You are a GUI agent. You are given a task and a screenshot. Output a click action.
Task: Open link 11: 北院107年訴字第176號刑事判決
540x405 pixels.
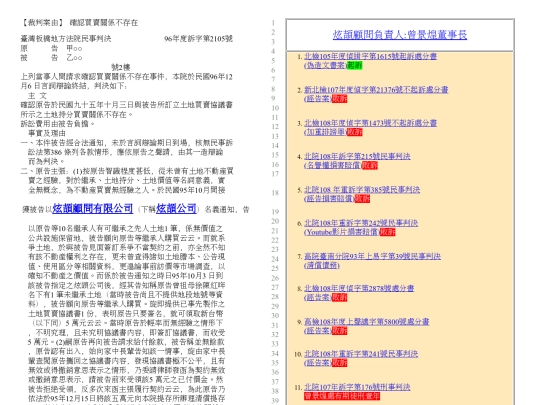coord(357,387)
